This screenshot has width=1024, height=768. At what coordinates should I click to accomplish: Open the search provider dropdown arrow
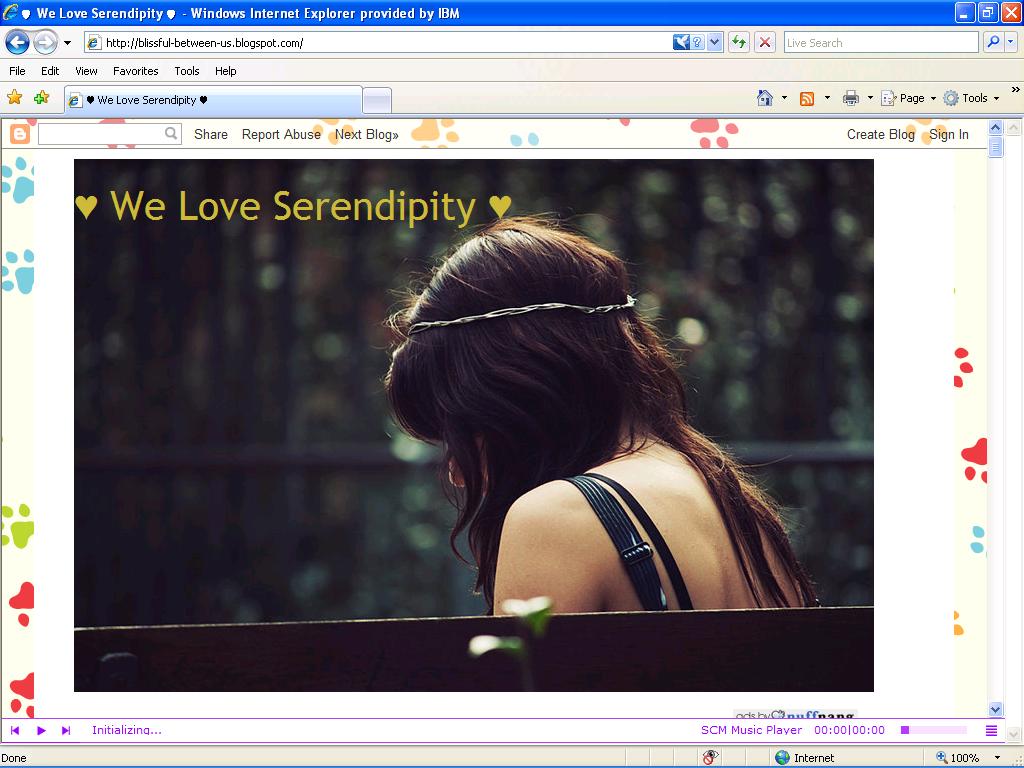(1011, 43)
